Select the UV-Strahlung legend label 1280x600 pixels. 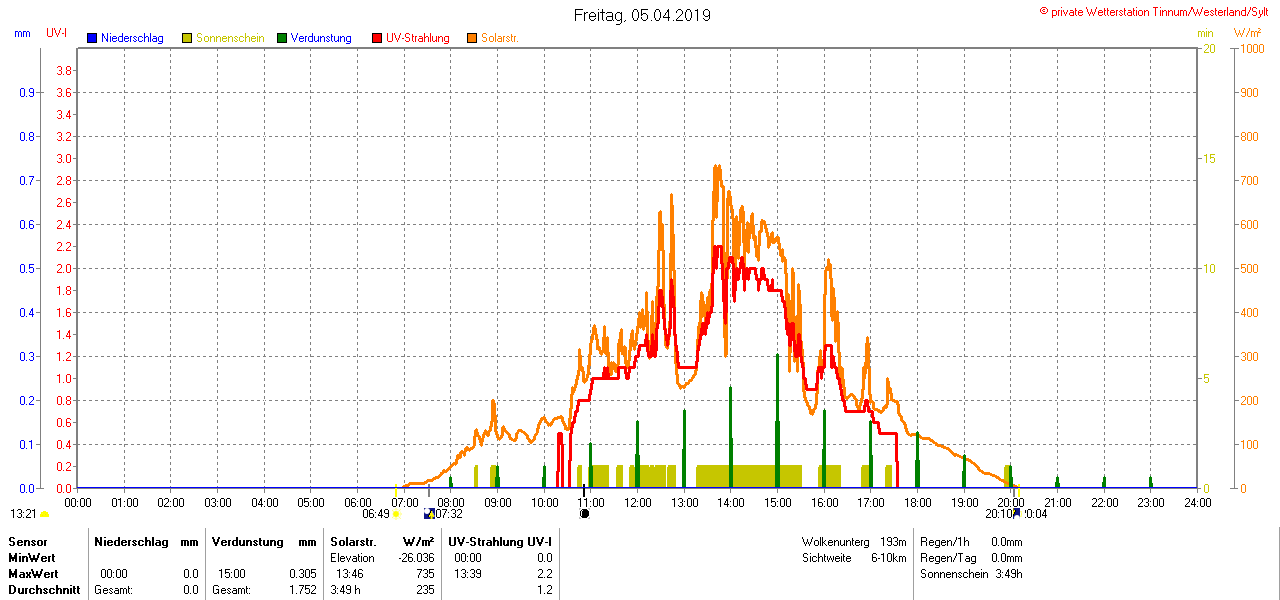click(x=418, y=38)
